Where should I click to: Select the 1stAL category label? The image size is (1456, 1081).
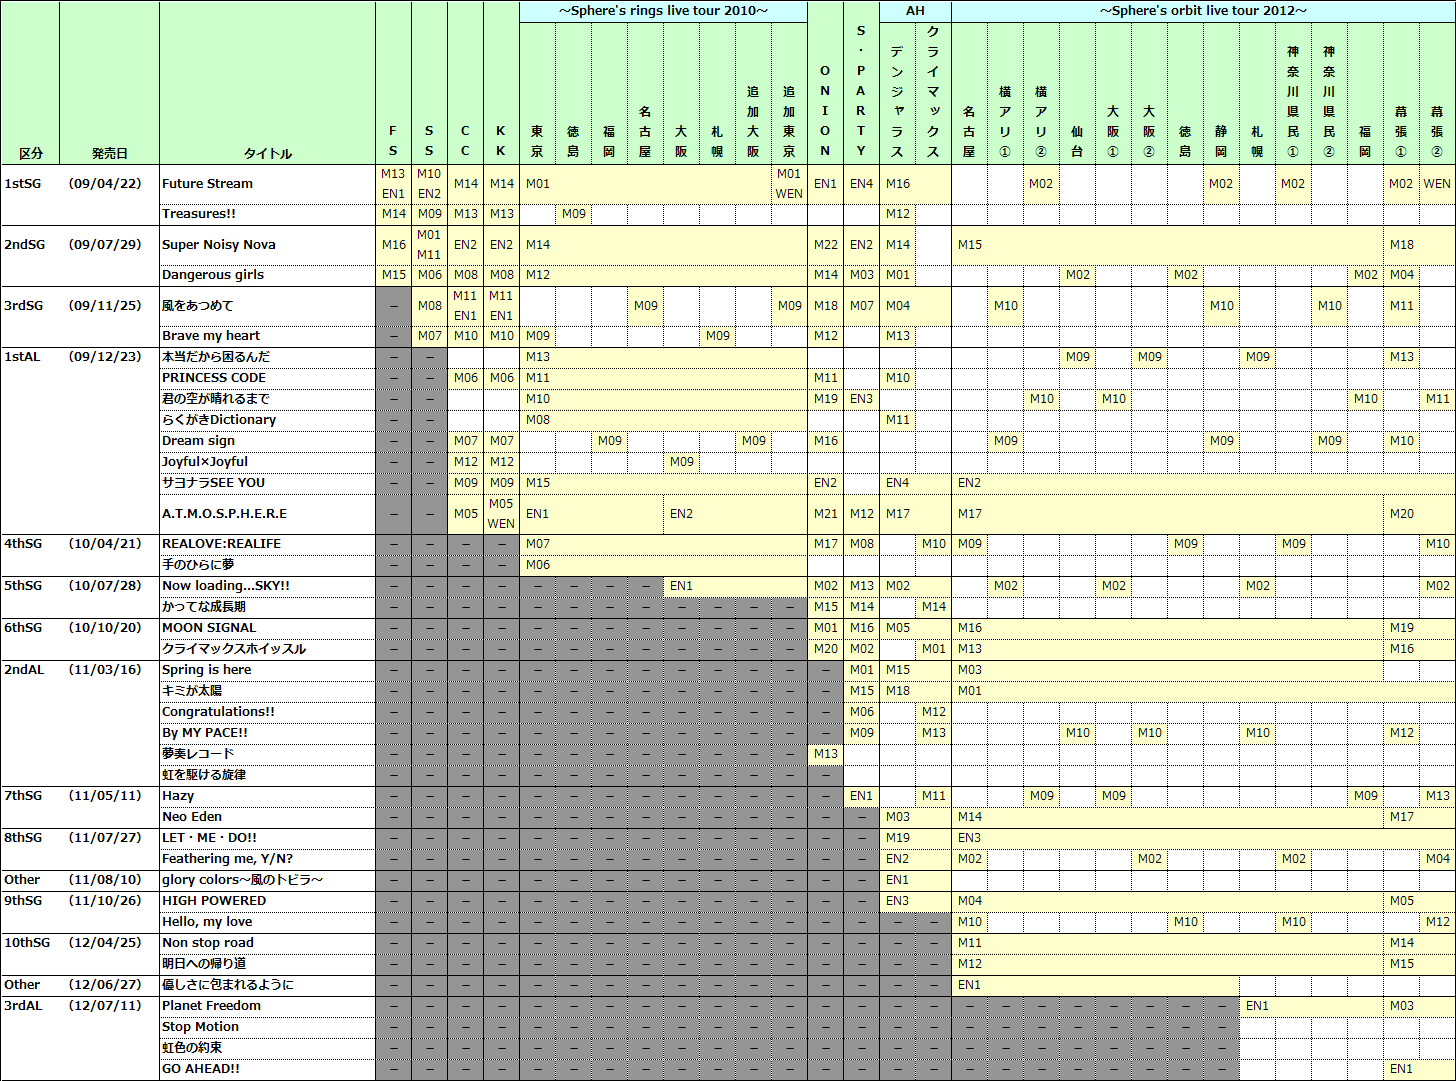tap(24, 357)
